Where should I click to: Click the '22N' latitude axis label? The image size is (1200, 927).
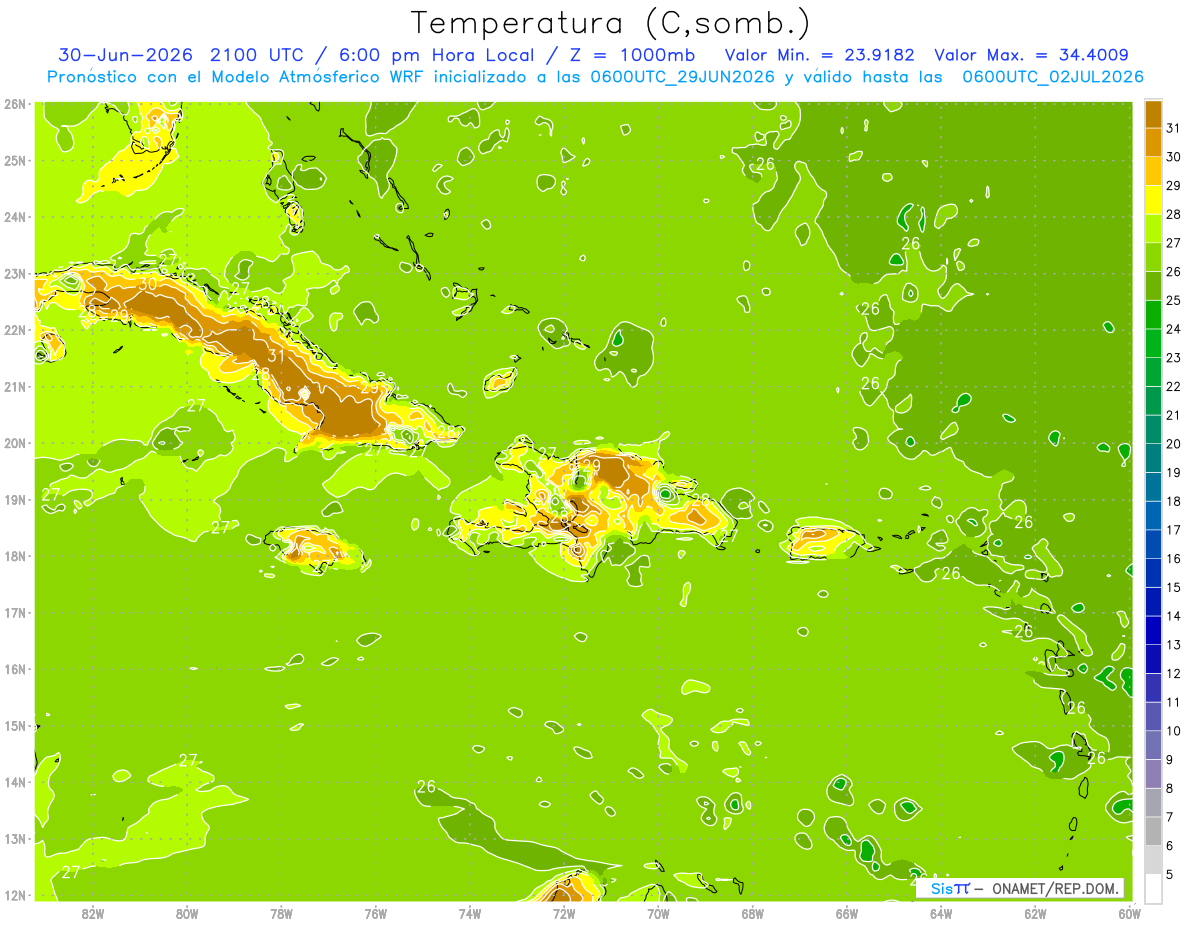[15, 330]
